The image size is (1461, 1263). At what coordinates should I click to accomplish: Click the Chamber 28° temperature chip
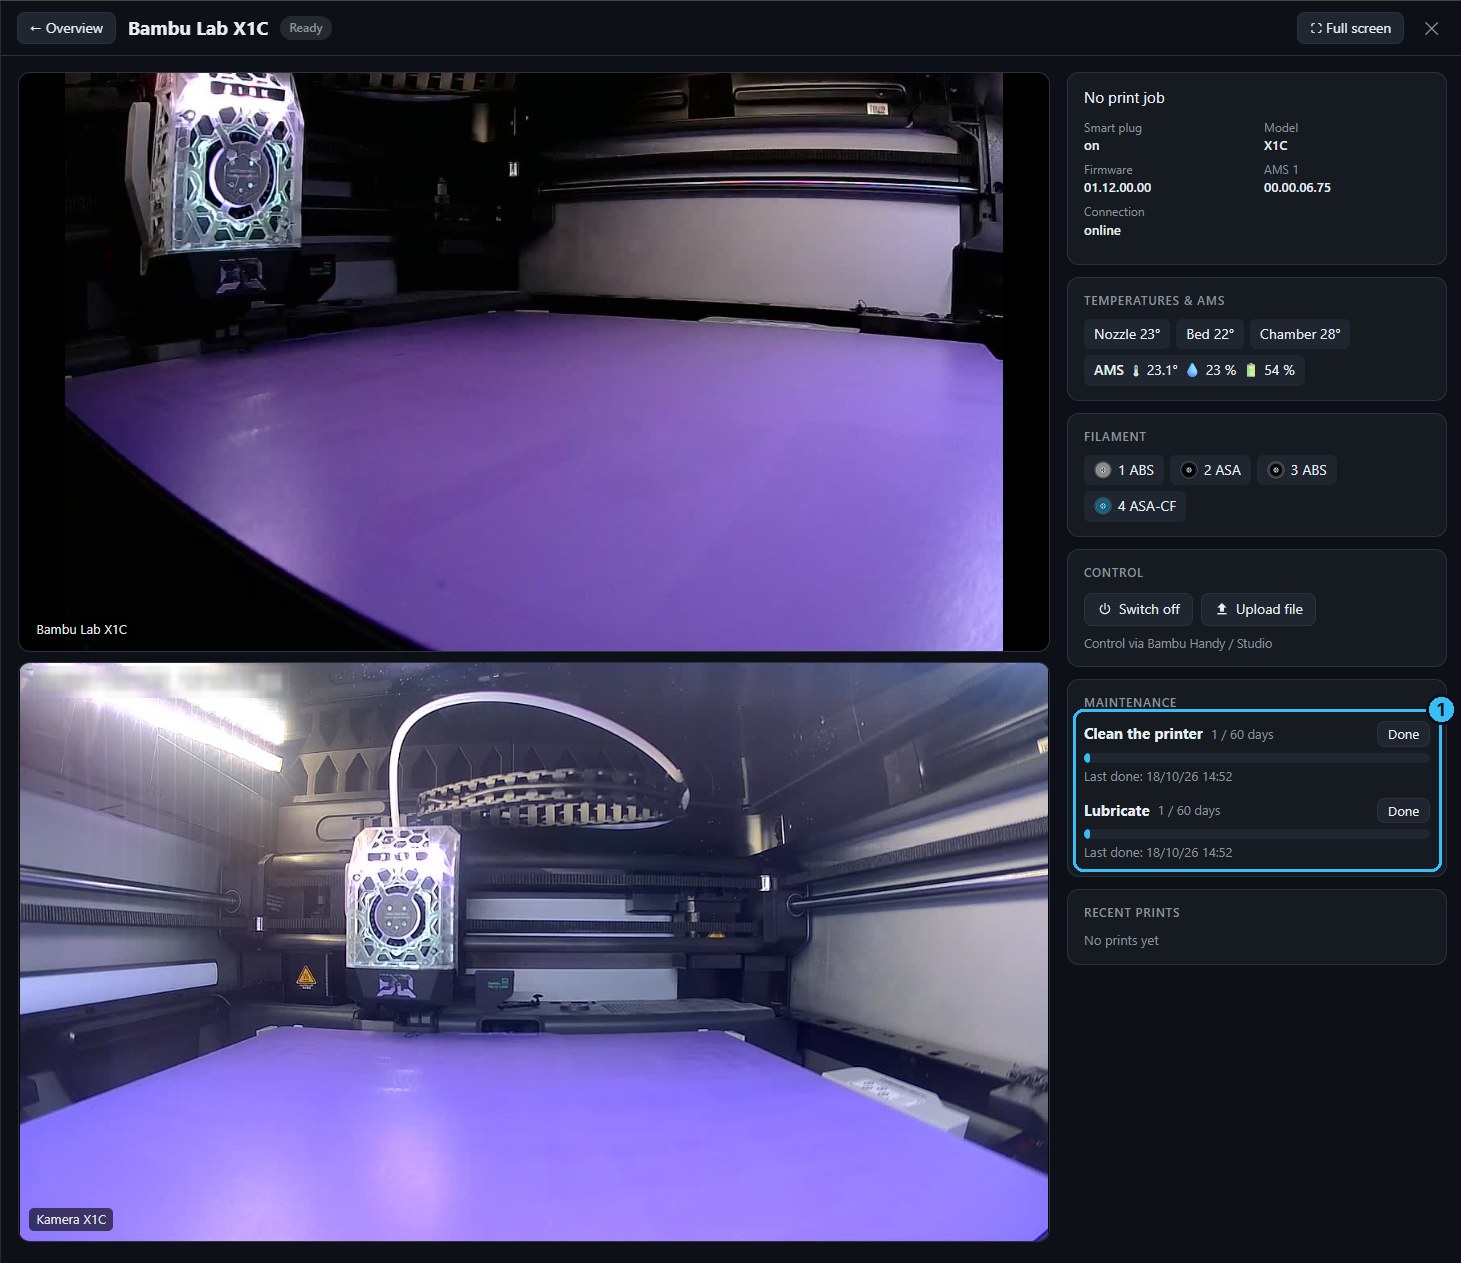(1300, 334)
